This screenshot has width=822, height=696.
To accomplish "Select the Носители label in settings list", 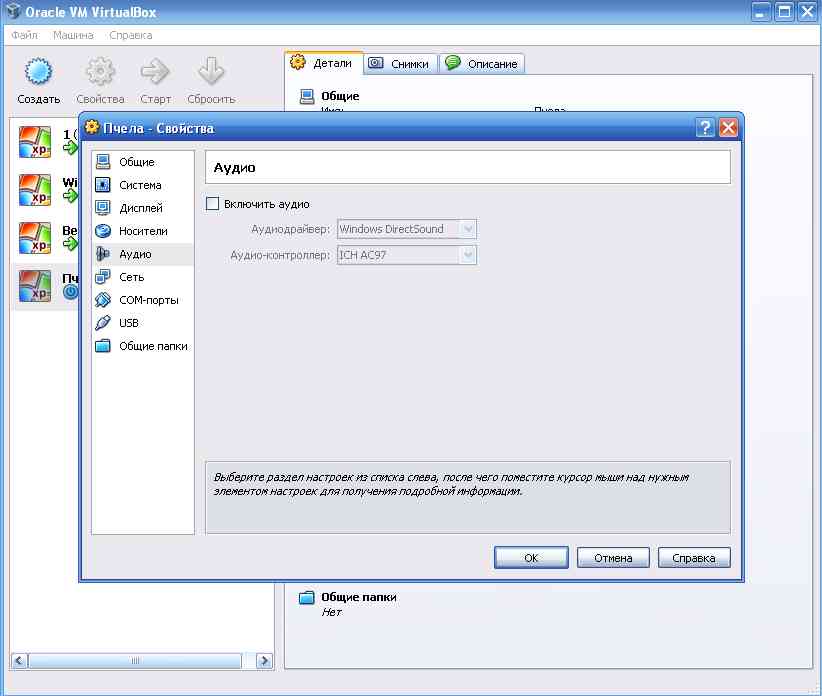I will pyautogui.click(x=143, y=231).
